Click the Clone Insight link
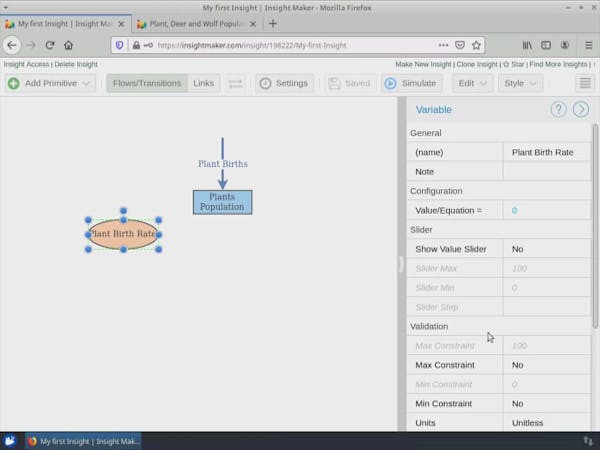The image size is (600, 450). [477, 64]
